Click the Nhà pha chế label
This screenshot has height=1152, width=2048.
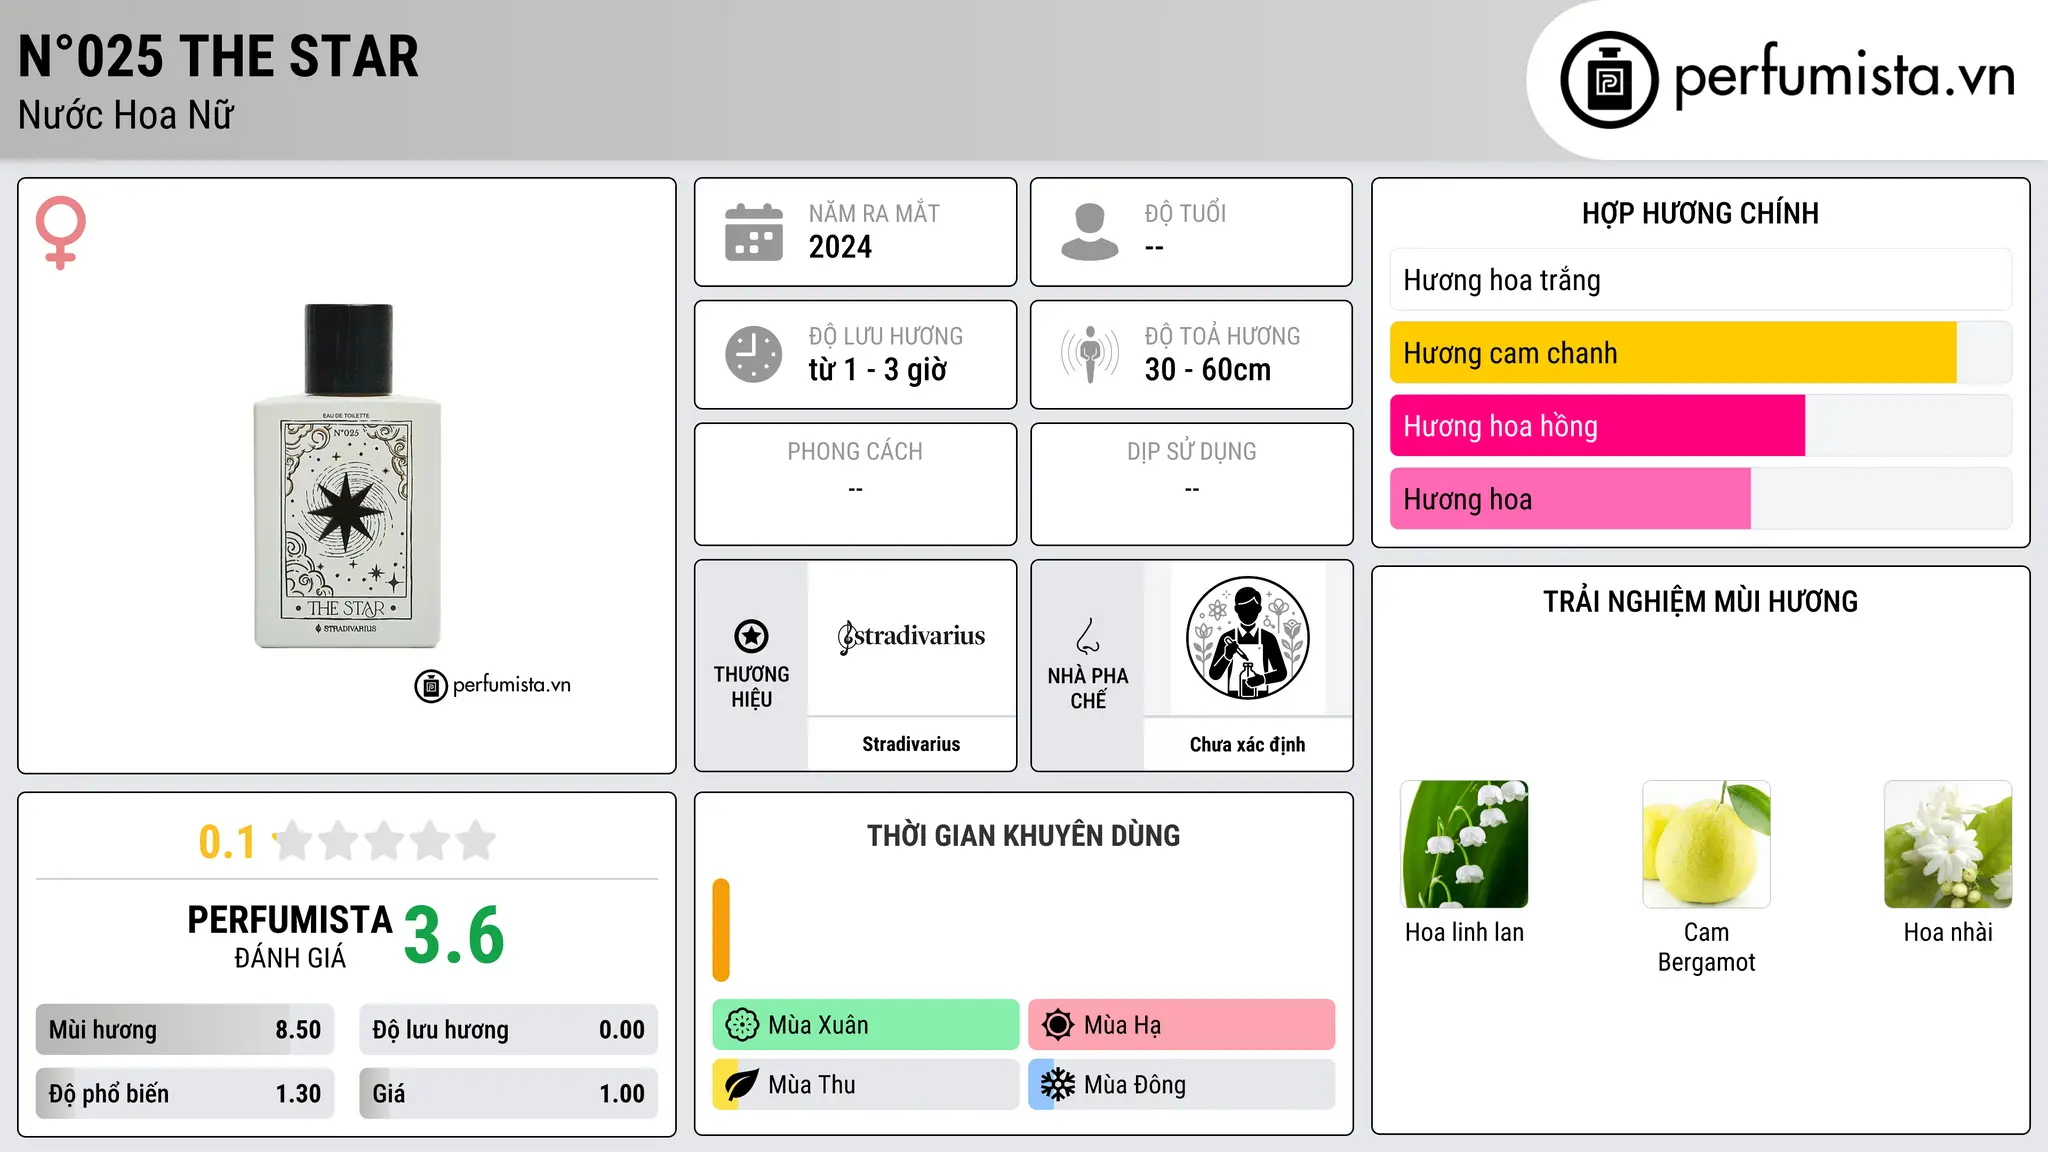point(1088,688)
